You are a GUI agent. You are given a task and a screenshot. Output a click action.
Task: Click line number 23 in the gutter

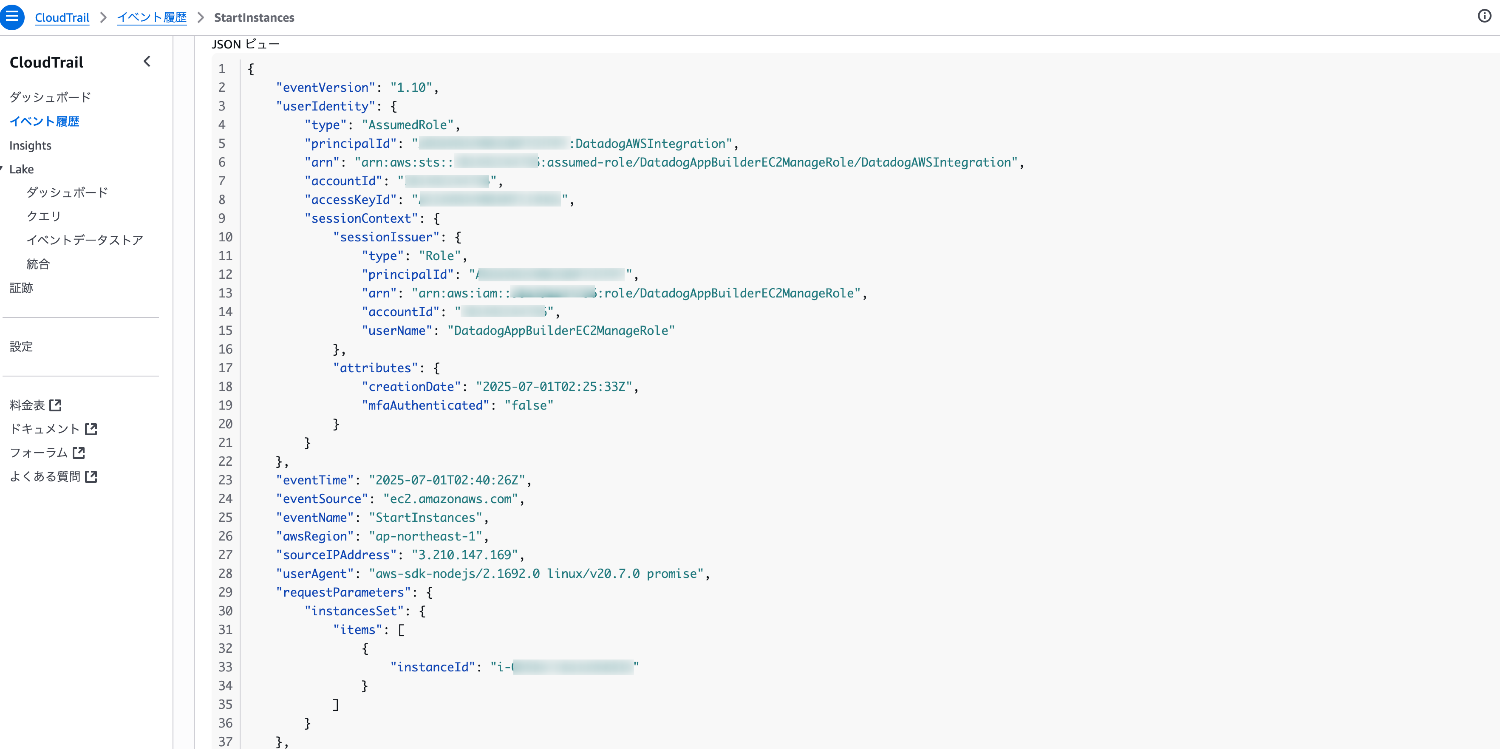(x=225, y=480)
